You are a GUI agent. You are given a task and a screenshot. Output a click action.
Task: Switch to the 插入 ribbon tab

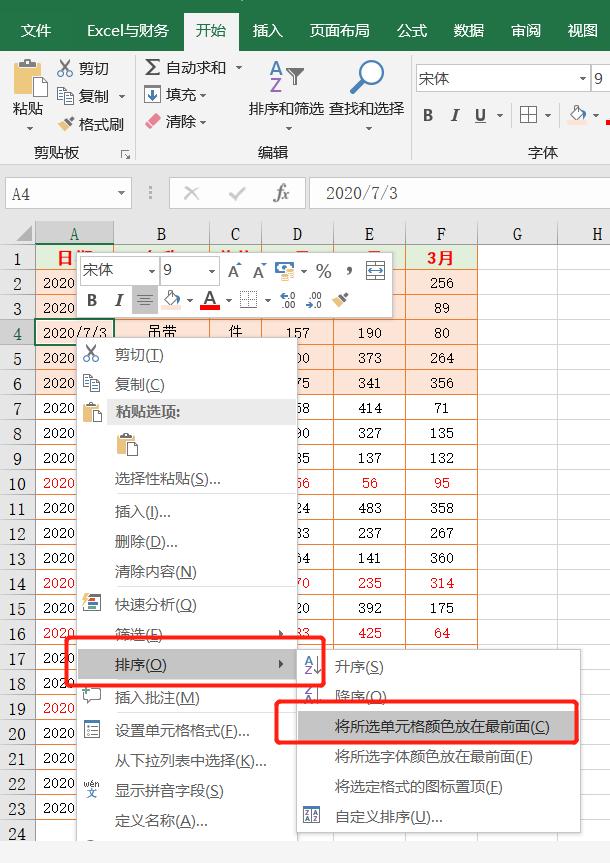click(x=268, y=31)
